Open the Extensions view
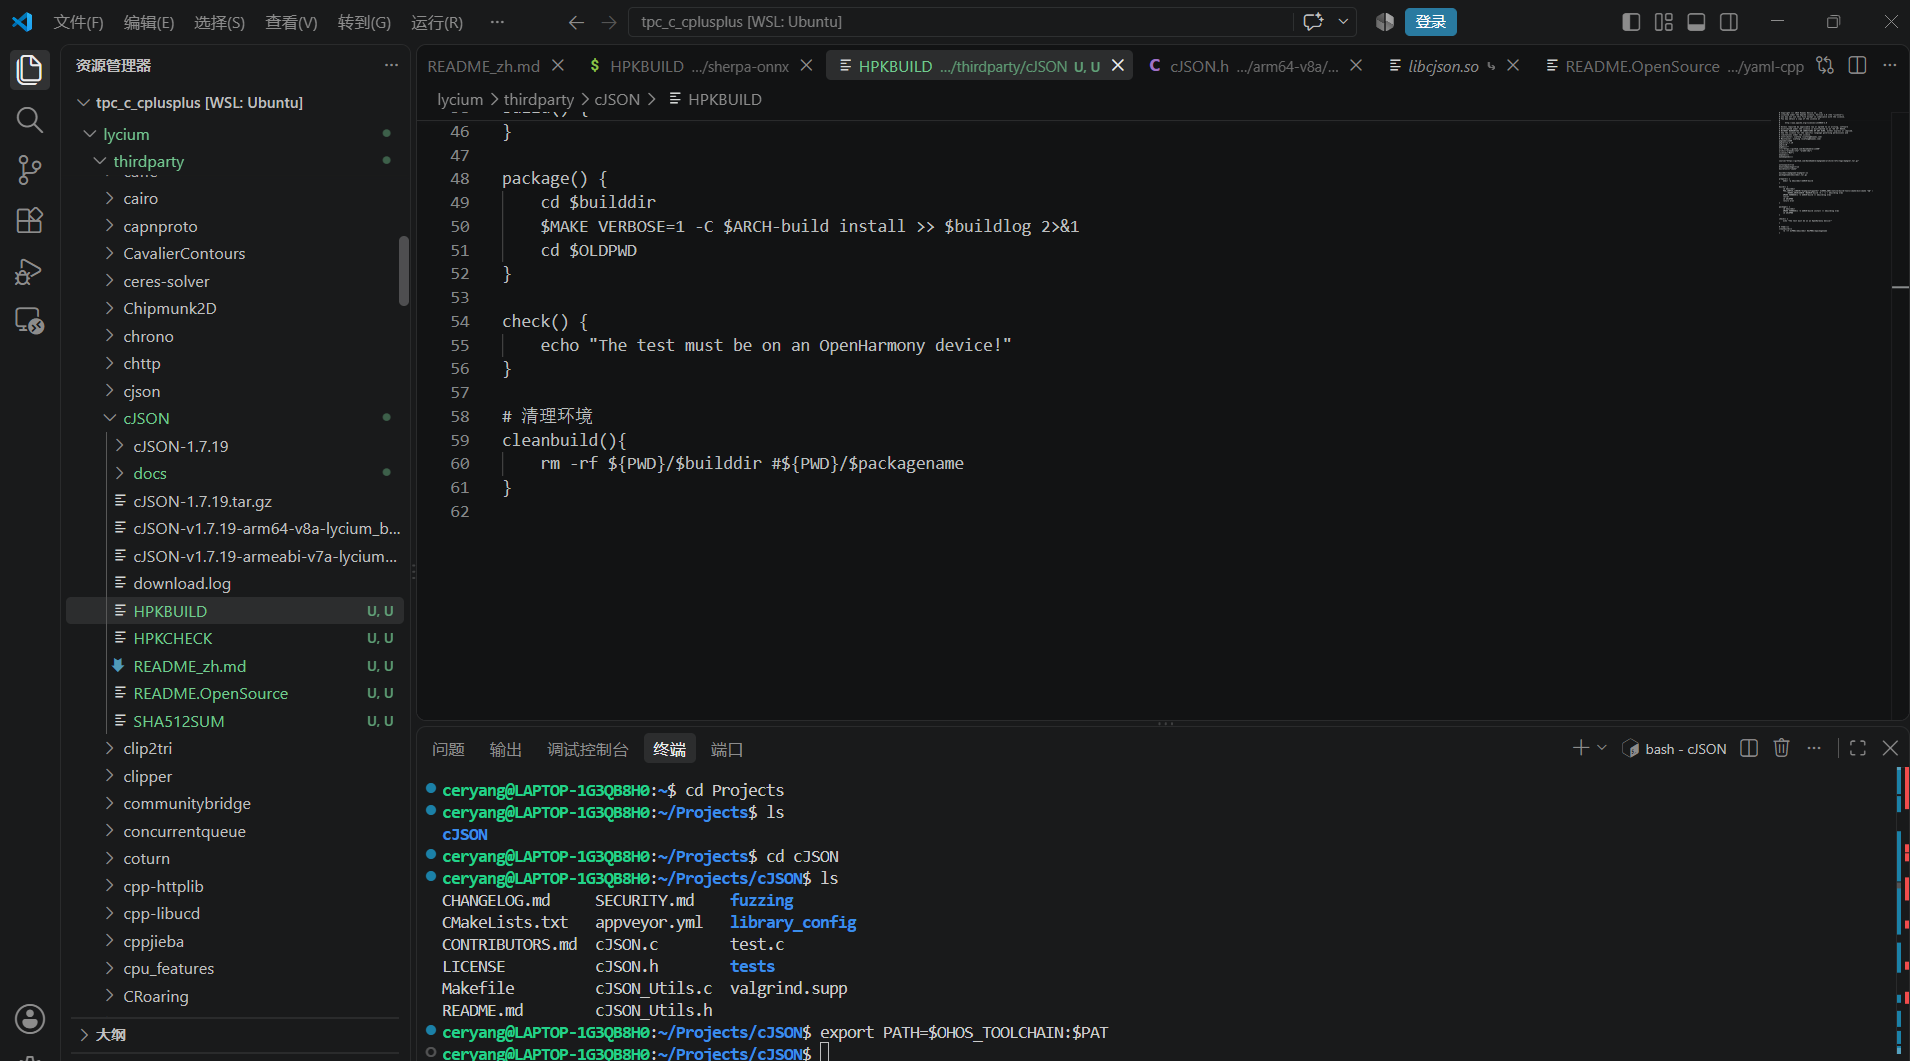The width and height of the screenshot is (1910, 1061). (x=30, y=220)
